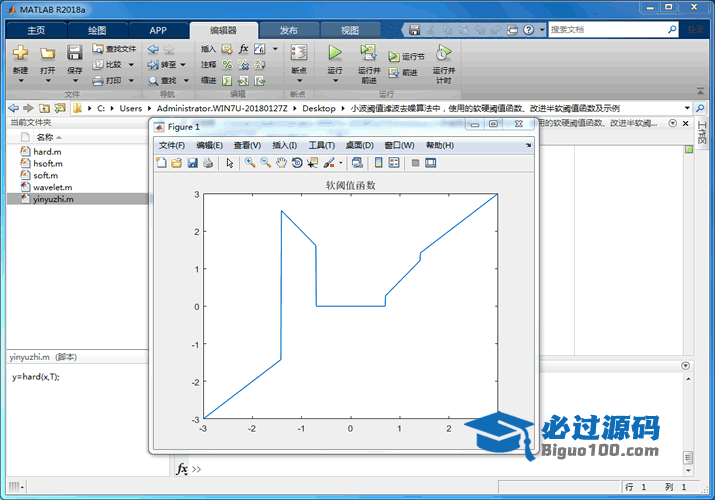Open the Figure 1 Insert (插入) menu
Viewport: 715px width, 500px height.
click(285, 145)
